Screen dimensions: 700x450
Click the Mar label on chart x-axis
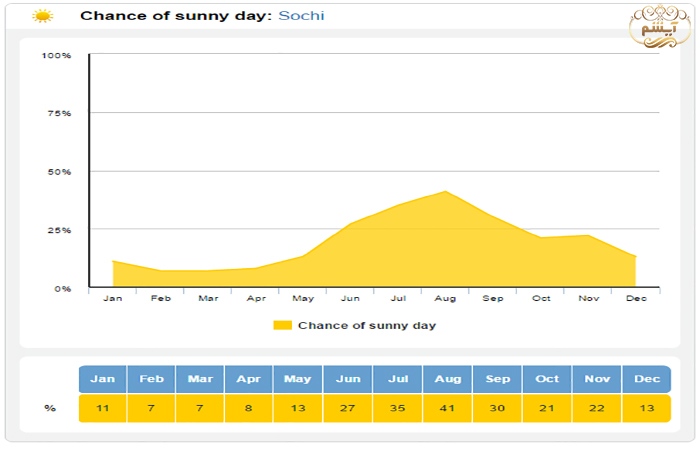(208, 298)
